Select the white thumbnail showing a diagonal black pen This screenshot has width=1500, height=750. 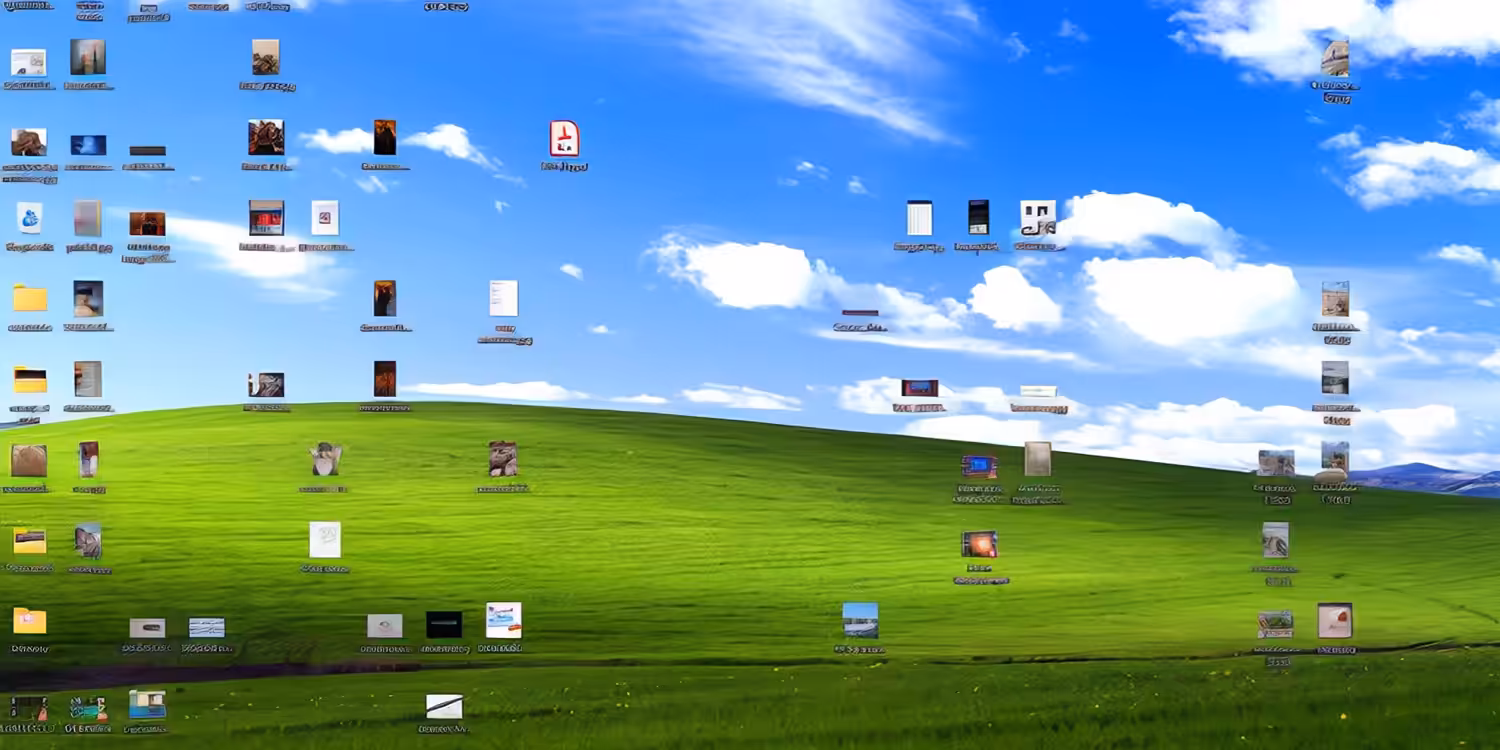point(444,706)
